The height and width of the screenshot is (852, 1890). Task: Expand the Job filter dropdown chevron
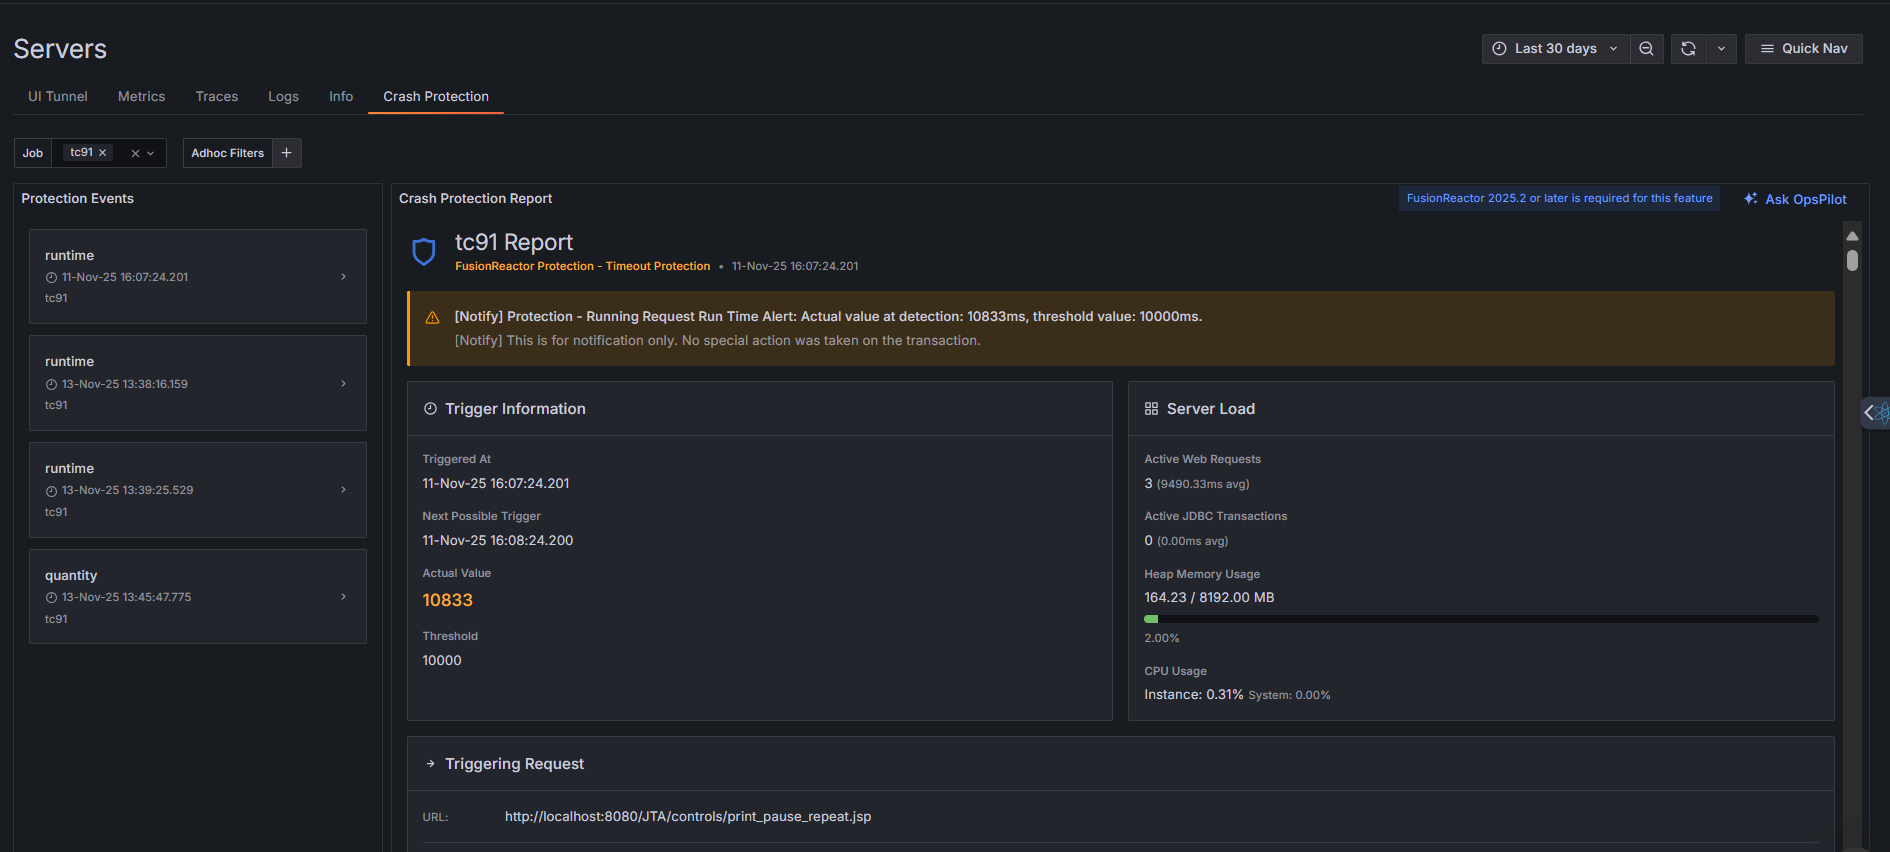(x=151, y=154)
